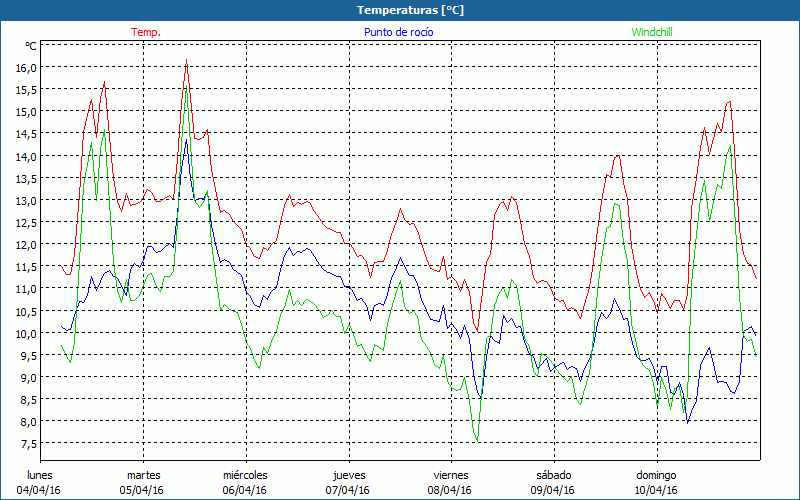800x500 pixels.
Task: Click the date label 10/04/16
Action: click(x=656, y=490)
